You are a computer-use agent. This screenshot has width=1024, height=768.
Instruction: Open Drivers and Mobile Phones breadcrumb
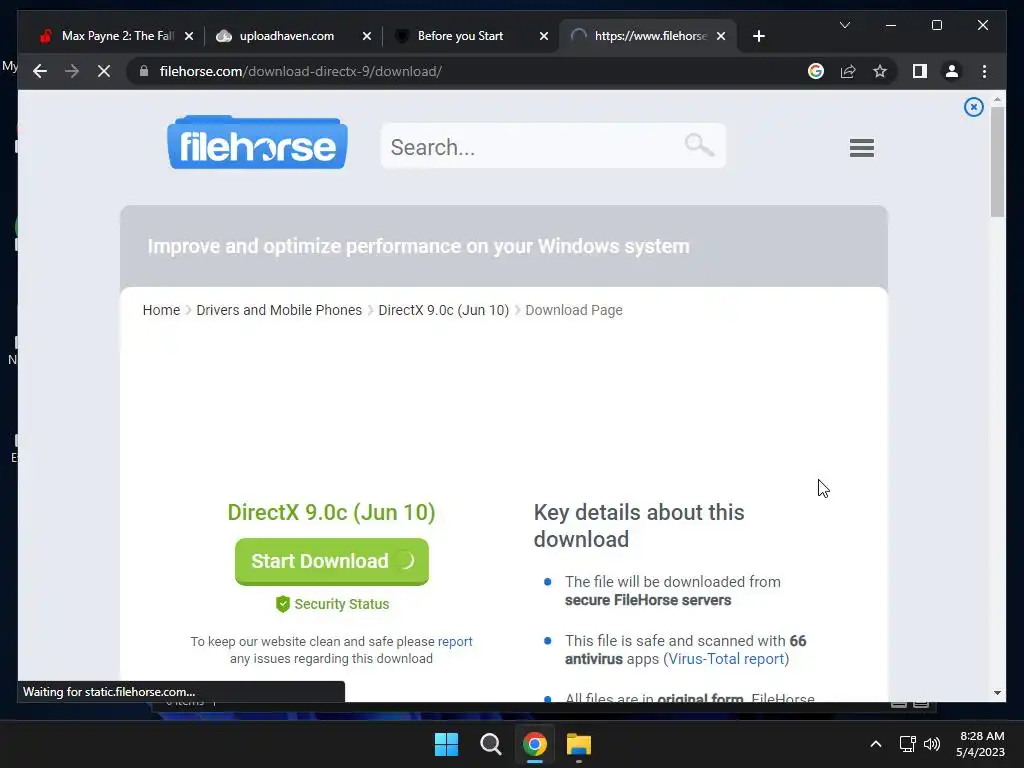click(279, 310)
